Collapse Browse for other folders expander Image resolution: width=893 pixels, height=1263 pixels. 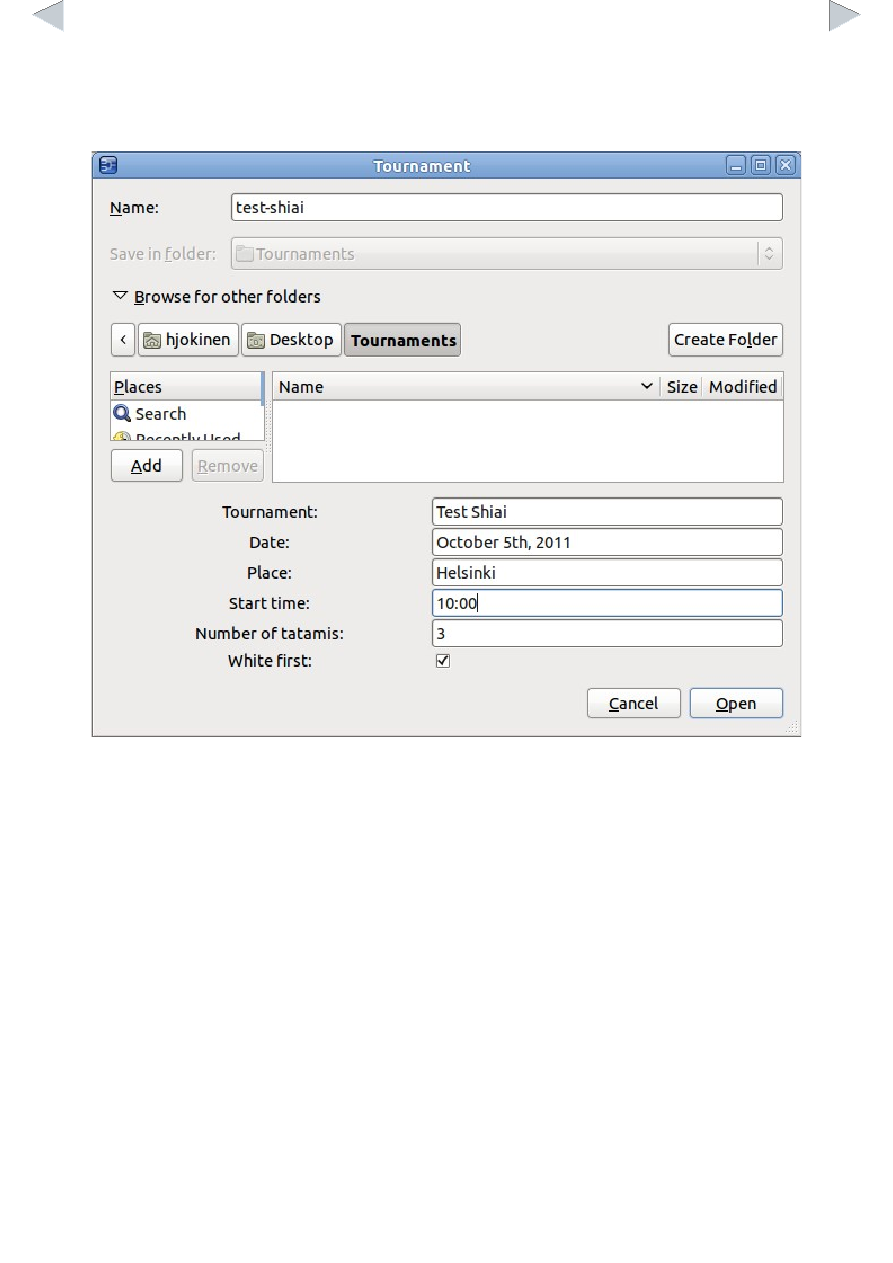coord(120,296)
